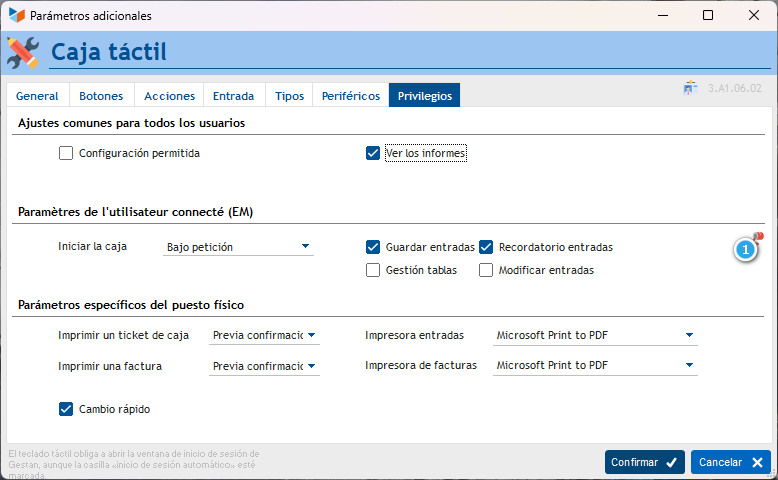This screenshot has height=480, width=778.
Task: Open the Botones tab
Action: [x=101, y=96]
